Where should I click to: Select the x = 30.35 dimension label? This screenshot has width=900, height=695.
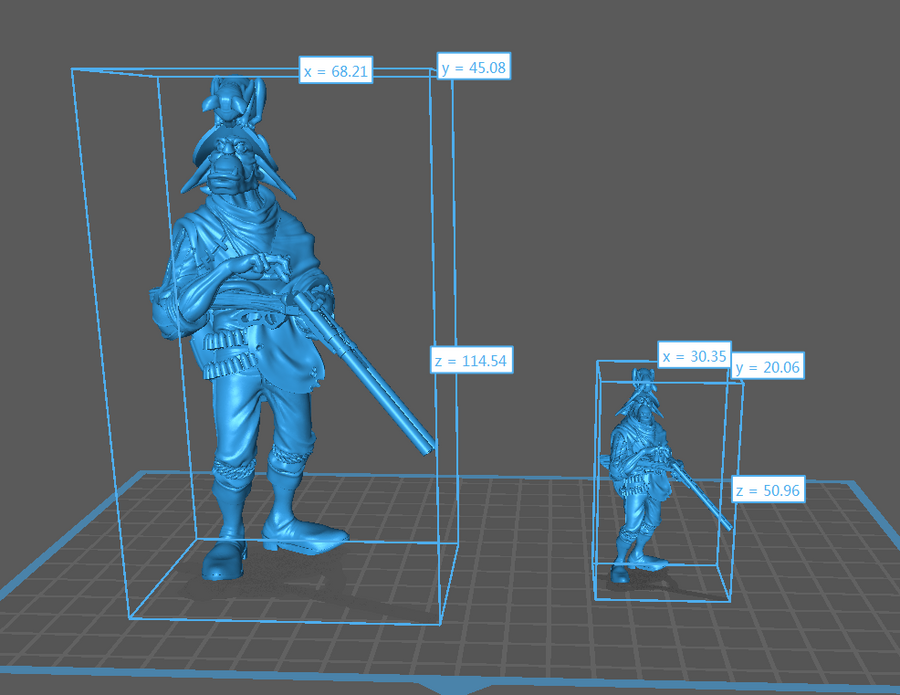693,356
